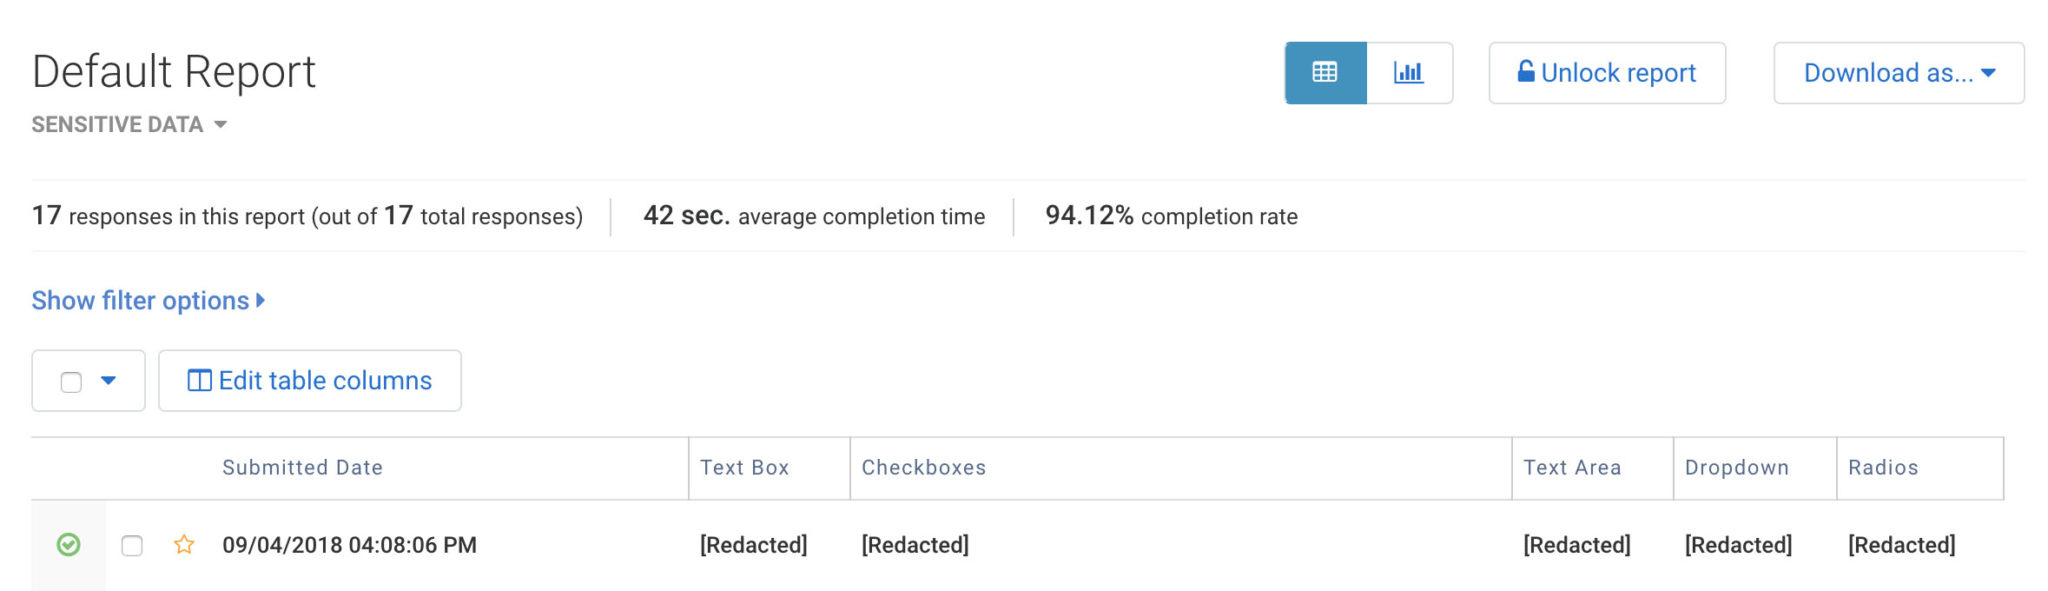Screen dimensions: 2048x591
Task: Click the columns icon beside Edit table columns
Action: pyautogui.click(x=200, y=381)
